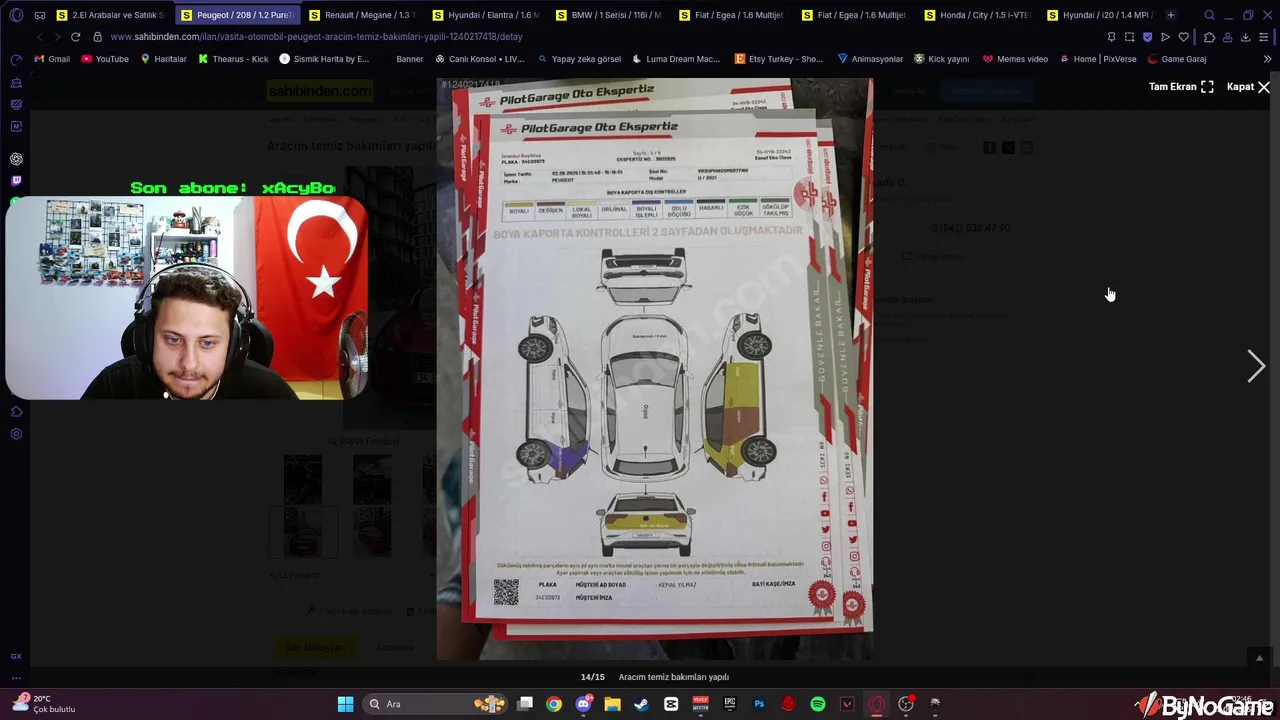Open the tab search magnifier icon
1280x720 pixels.
point(1209,15)
